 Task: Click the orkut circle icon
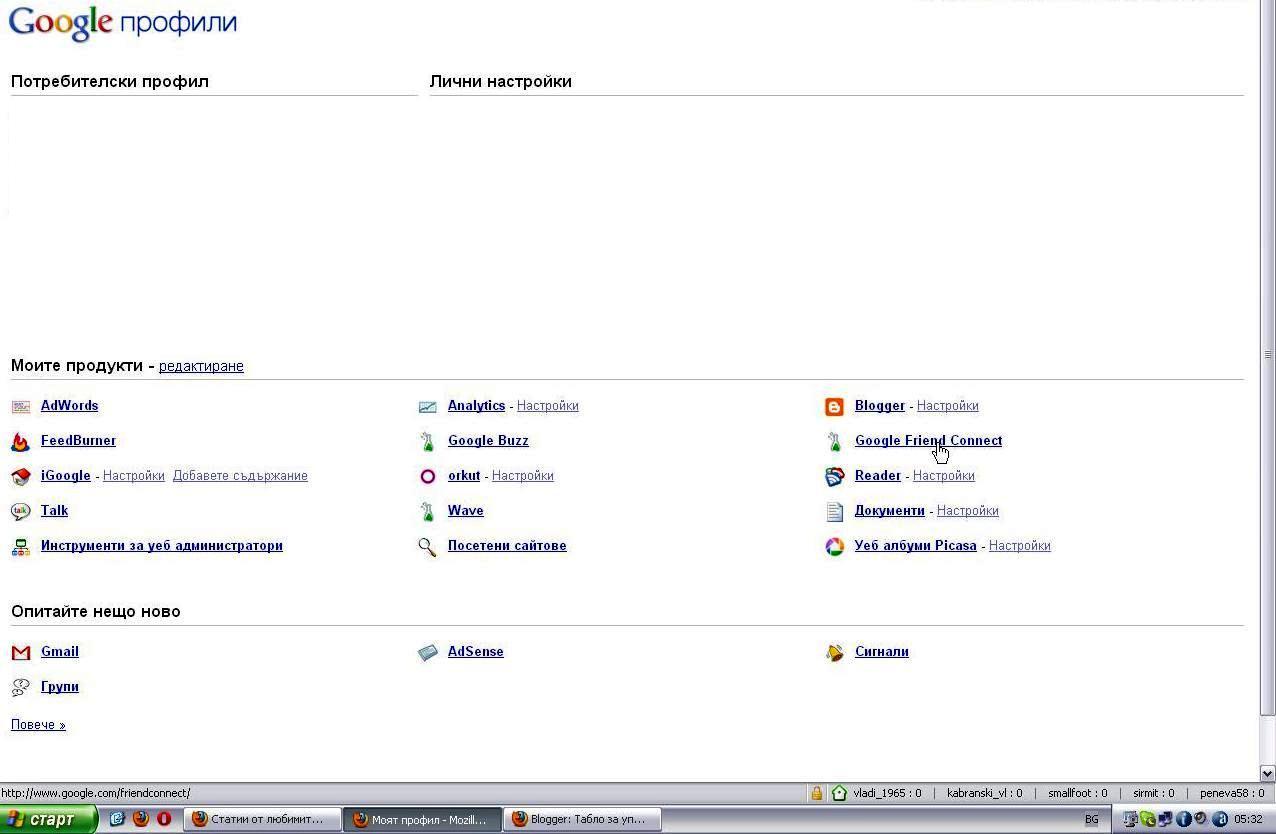pyautogui.click(x=428, y=476)
